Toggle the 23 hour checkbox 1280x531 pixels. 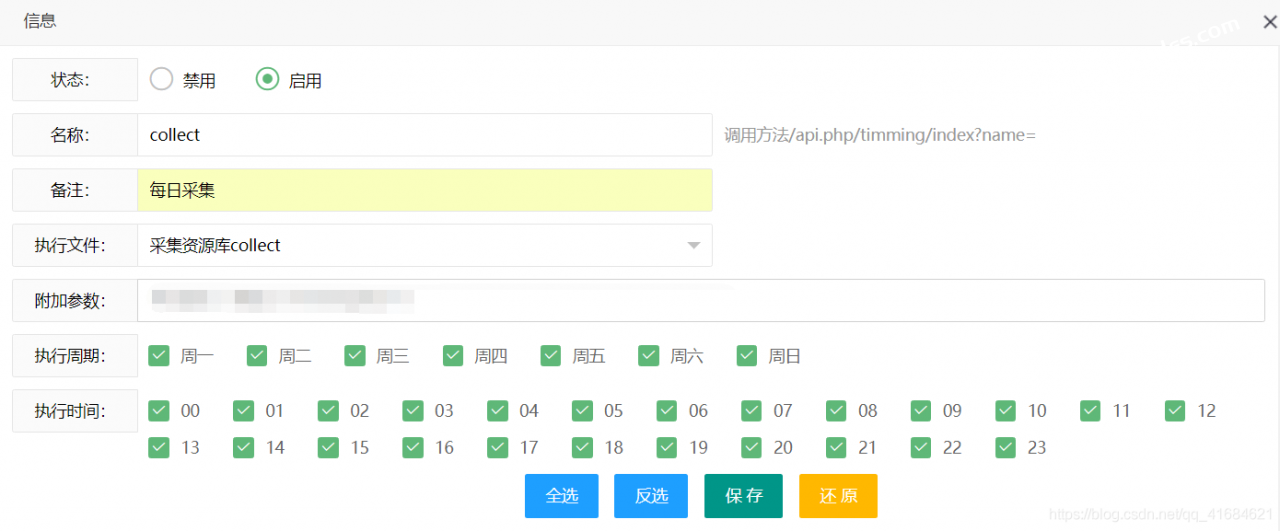[x=1006, y=447]
